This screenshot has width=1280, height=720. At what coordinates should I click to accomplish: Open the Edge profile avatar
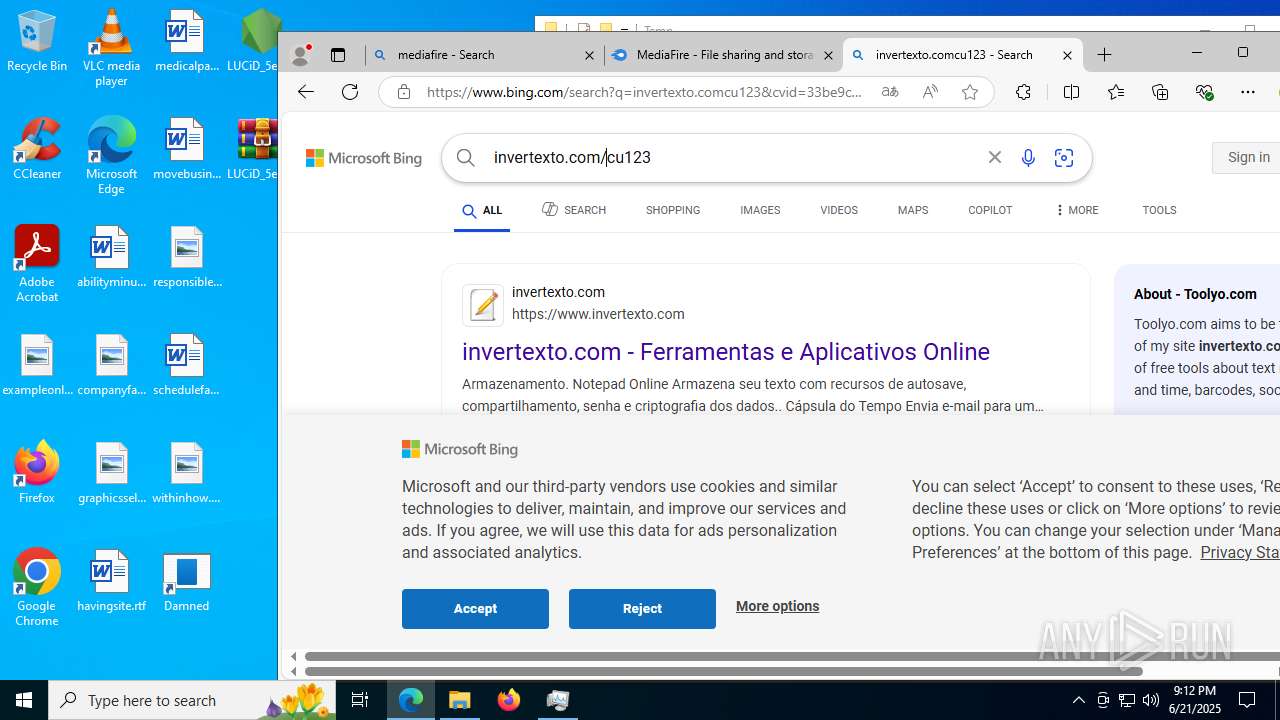[300, 55]
